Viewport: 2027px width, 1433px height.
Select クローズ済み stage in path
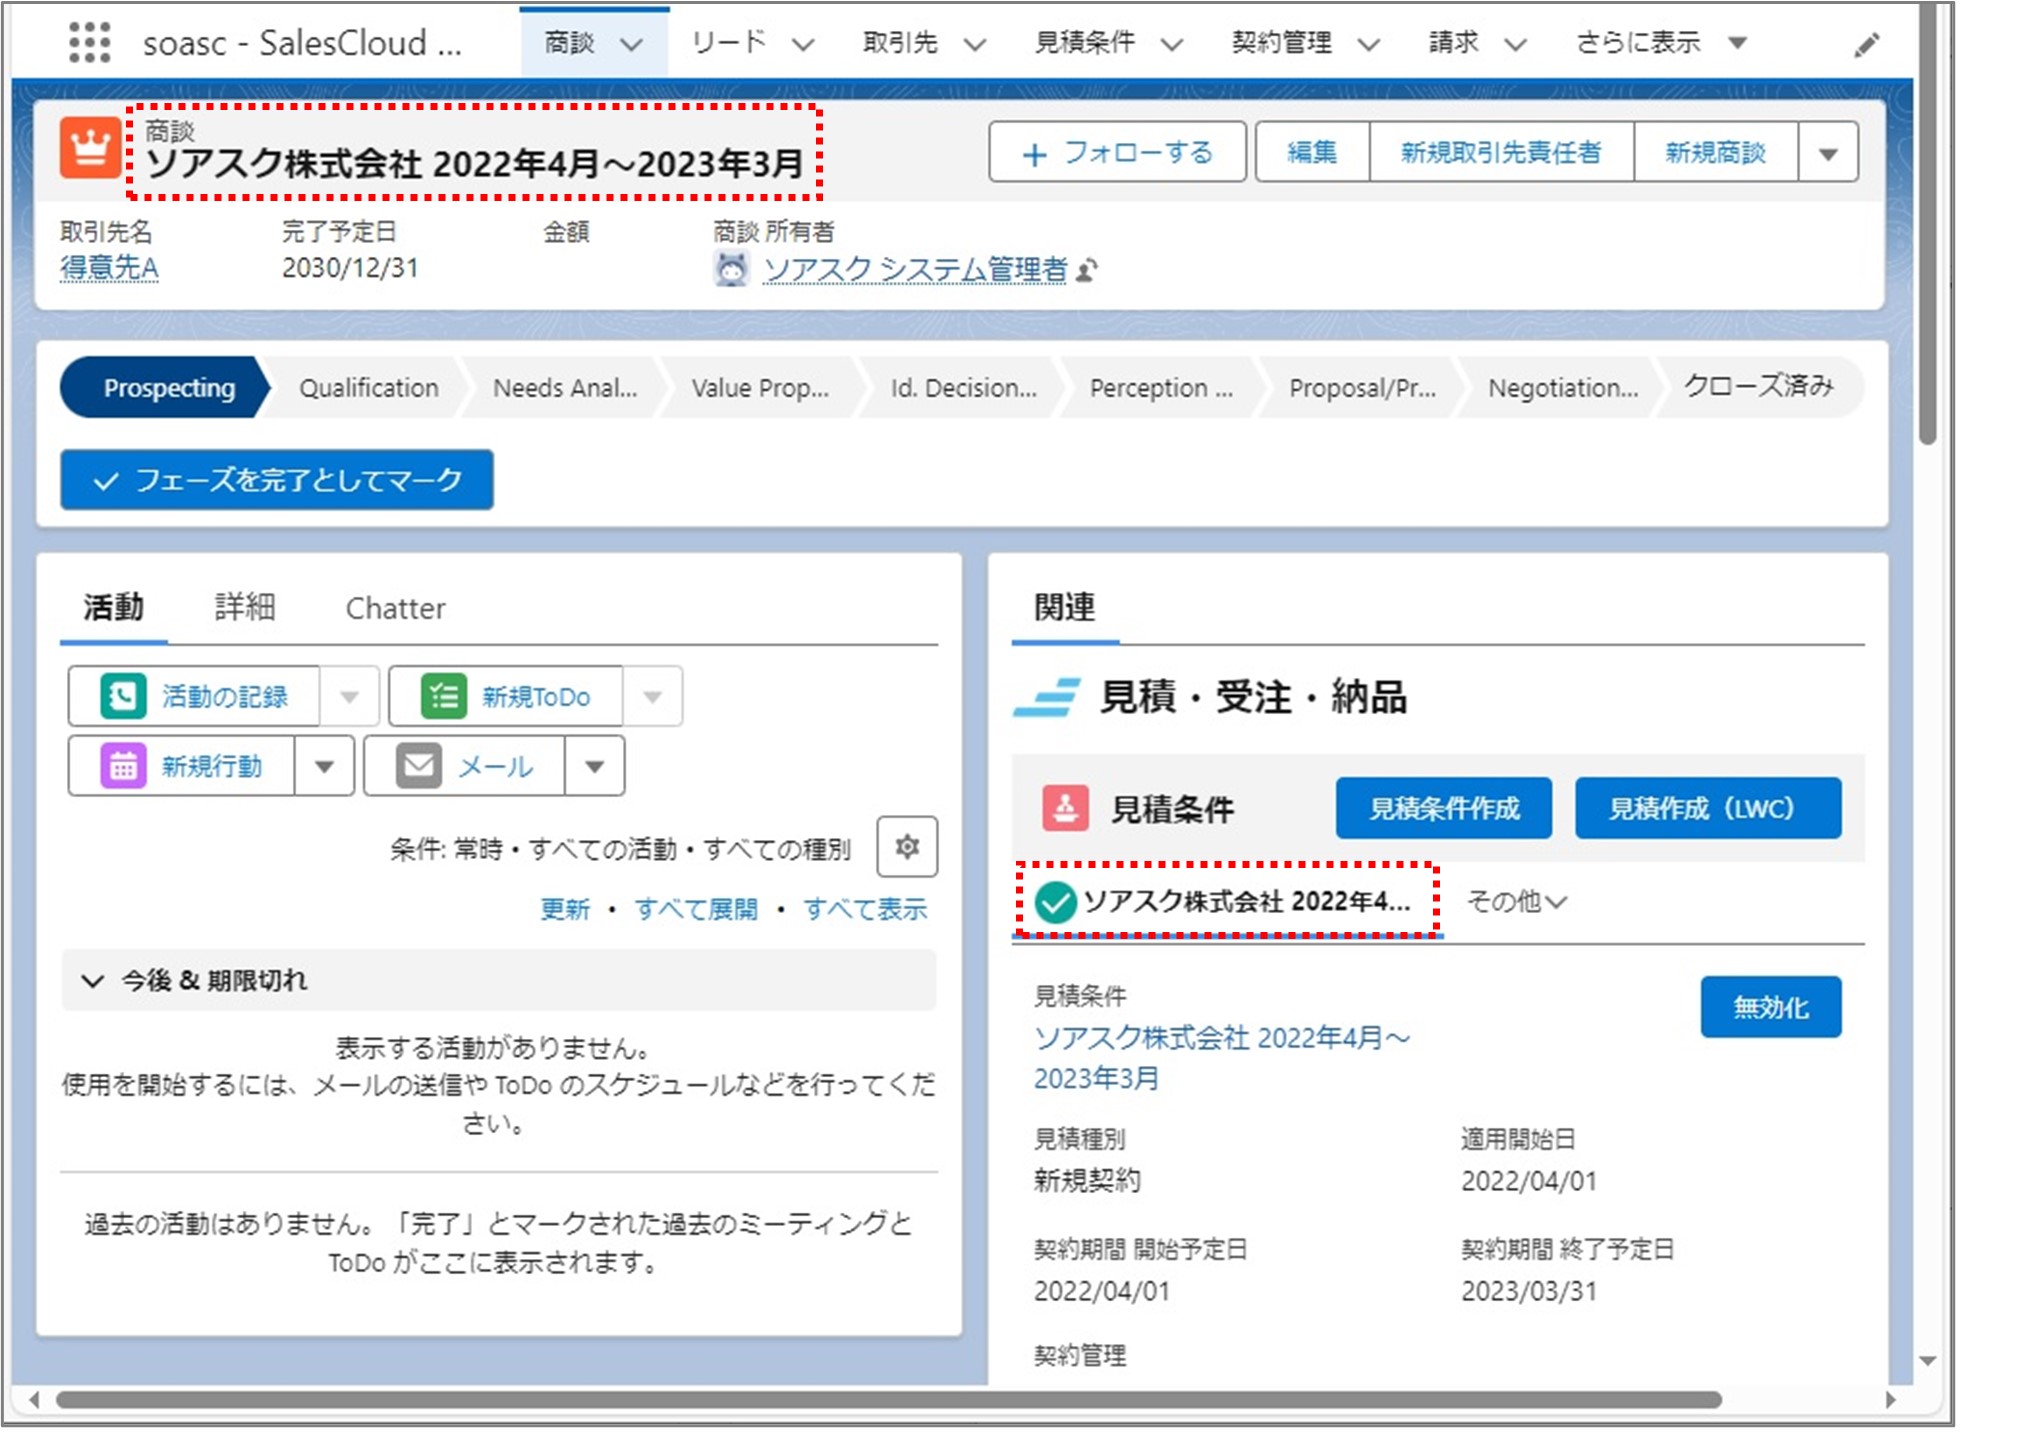1760,388
